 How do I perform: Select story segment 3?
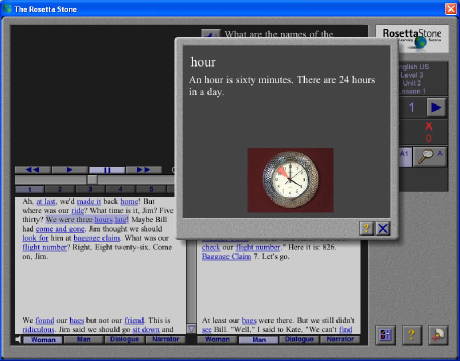(90, 189)
